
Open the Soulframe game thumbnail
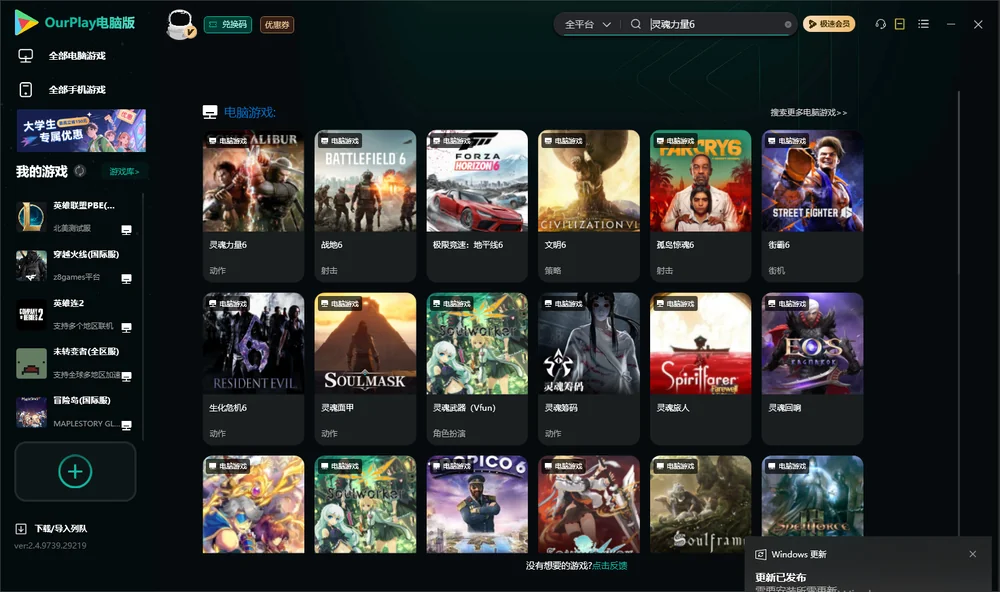(700, 504)
